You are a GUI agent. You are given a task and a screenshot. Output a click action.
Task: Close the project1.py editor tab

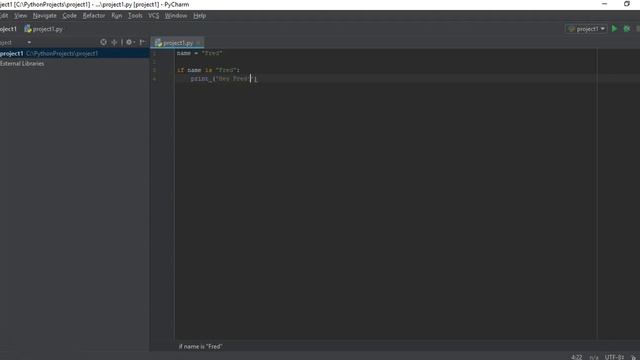pyautogui.click(x=199, y=43)
